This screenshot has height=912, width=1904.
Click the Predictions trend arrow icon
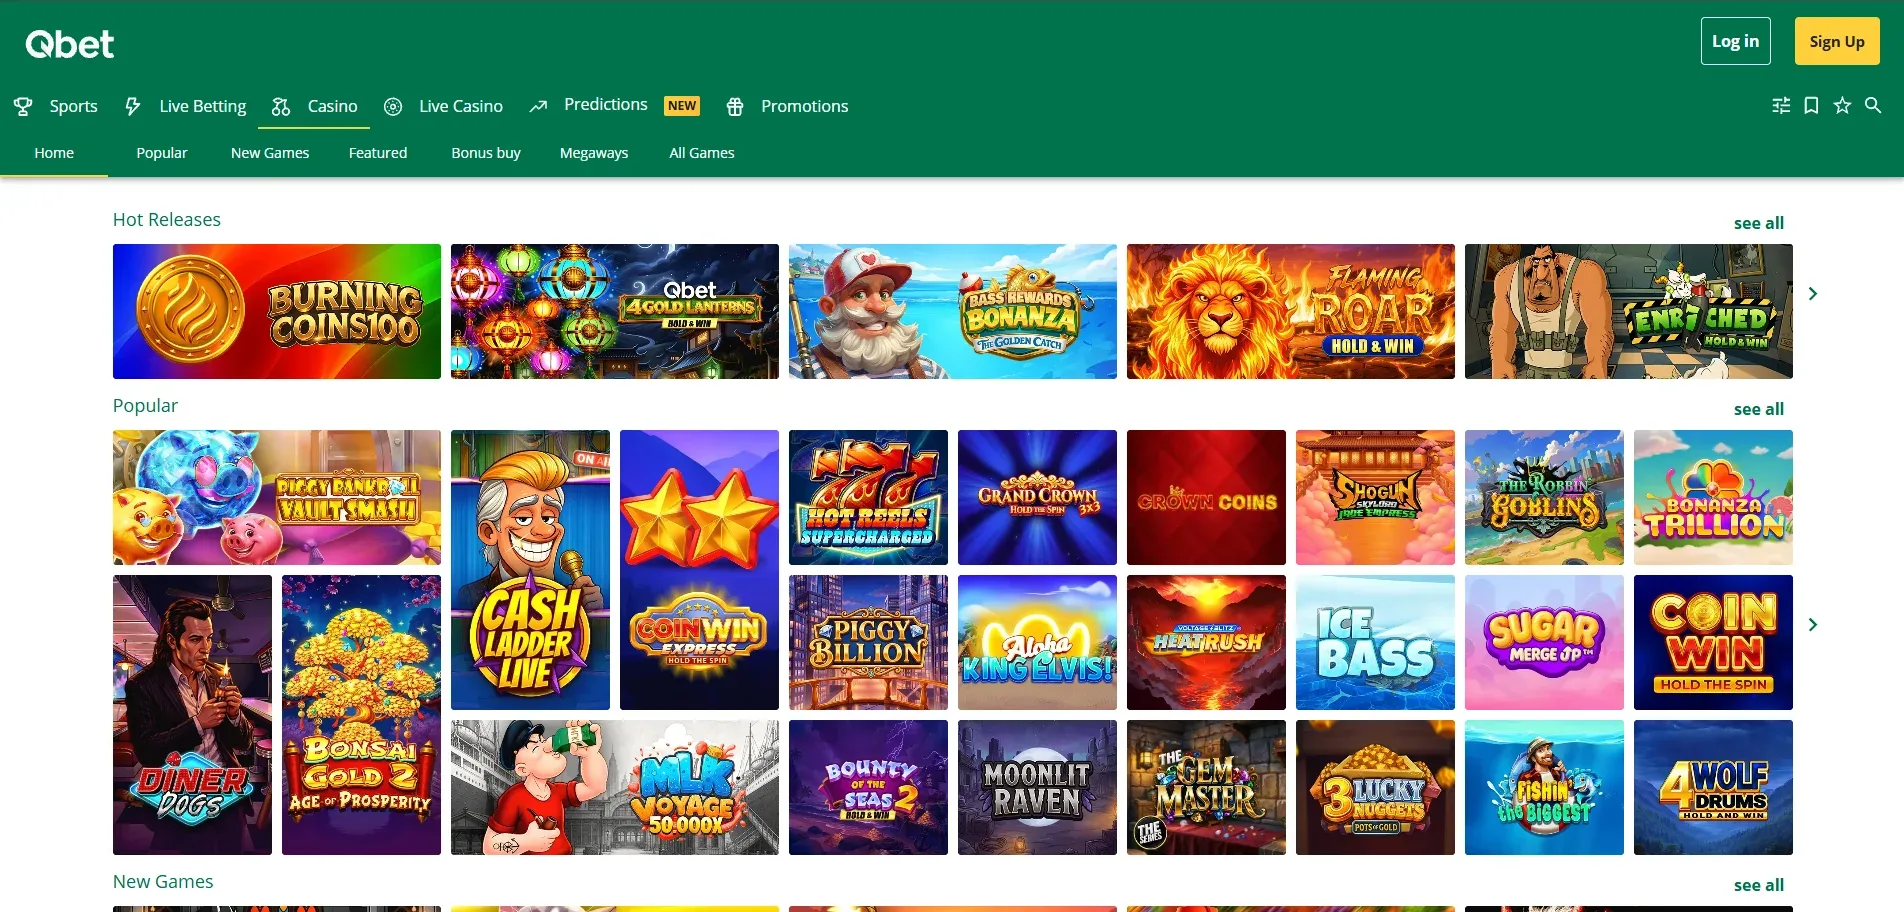coord(538,106)
